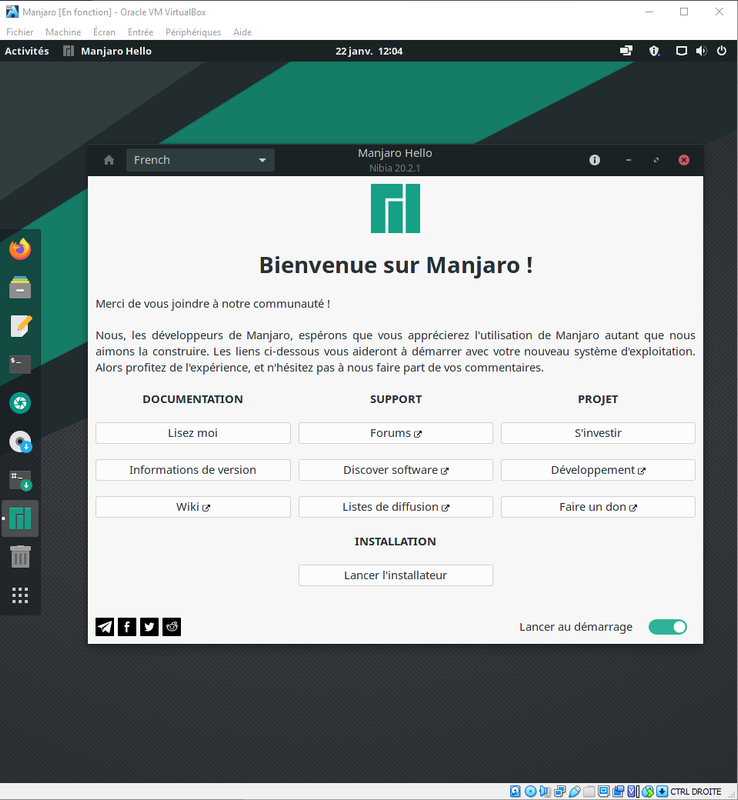Open Firefox from the dock
The image size is (738, 800).
(20, 249)
